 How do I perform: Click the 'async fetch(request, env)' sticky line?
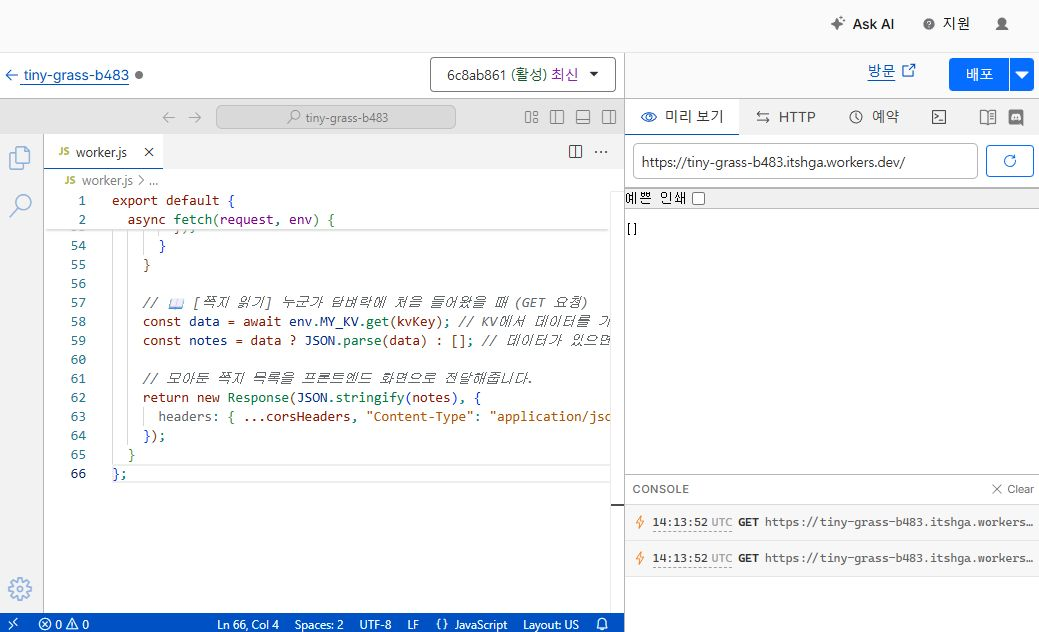231,219
